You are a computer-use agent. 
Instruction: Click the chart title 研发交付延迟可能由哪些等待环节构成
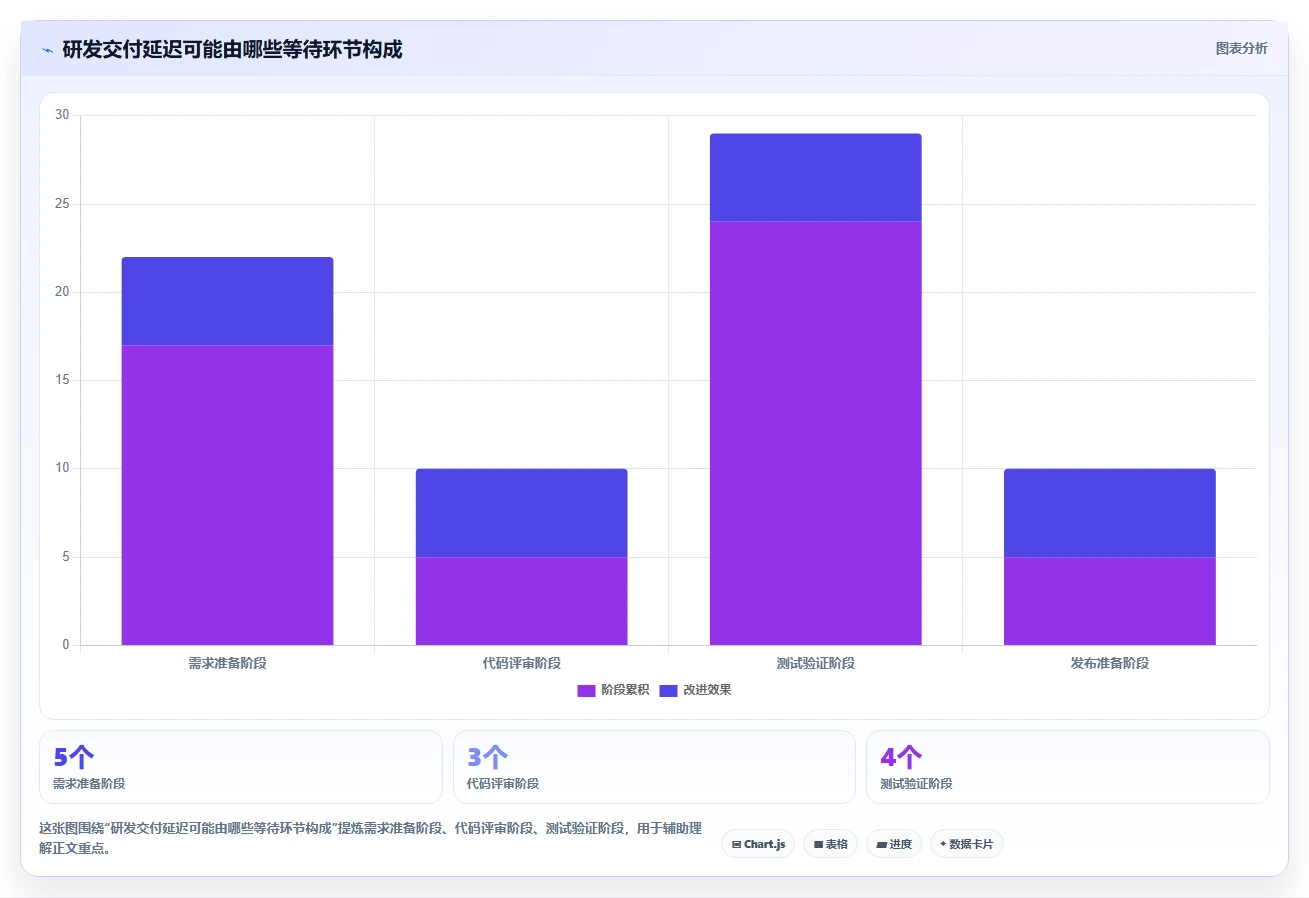232,49
